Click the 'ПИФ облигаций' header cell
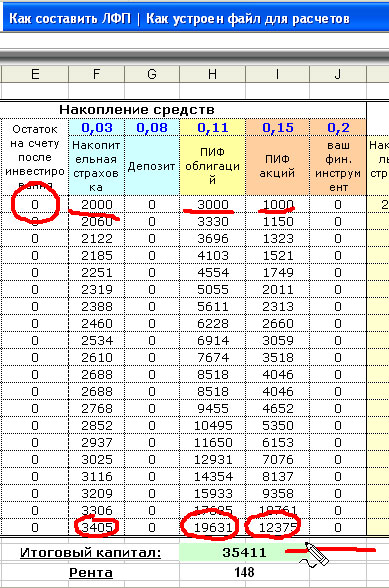Screen dimensions: 389x588 213,166
